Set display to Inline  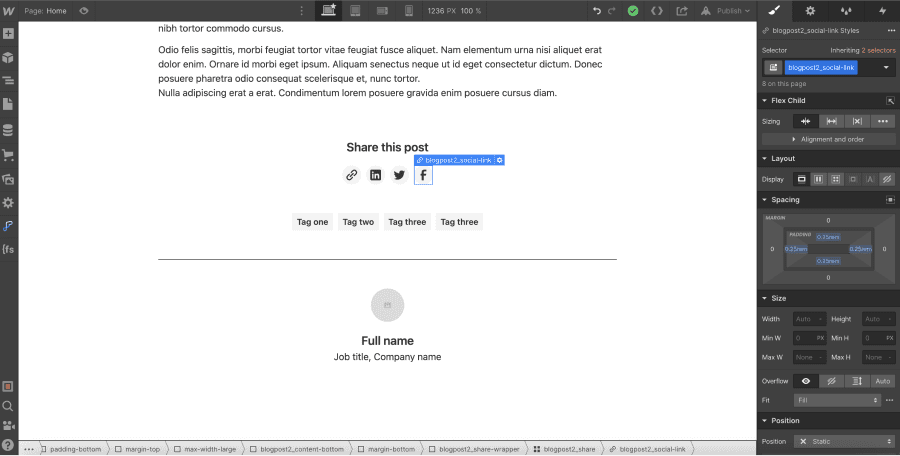click(x=870, y=179)
